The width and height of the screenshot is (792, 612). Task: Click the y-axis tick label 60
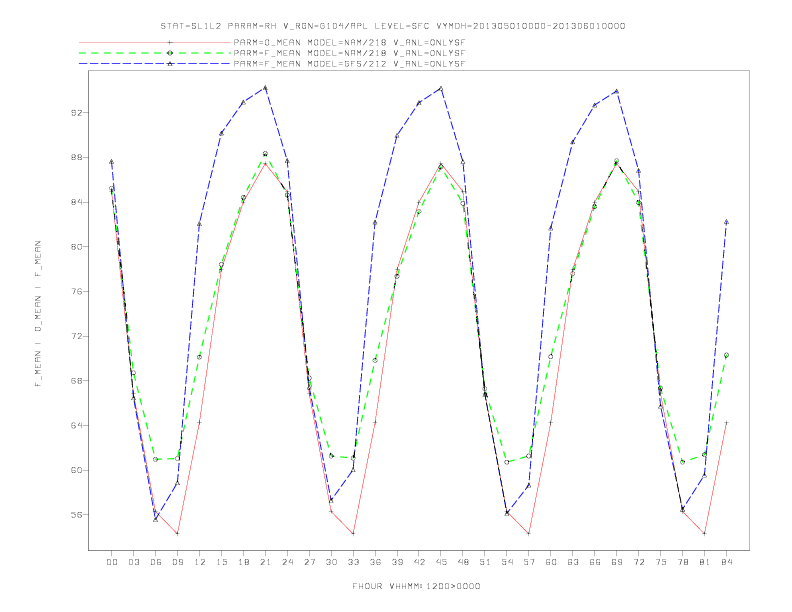(76, 470)
